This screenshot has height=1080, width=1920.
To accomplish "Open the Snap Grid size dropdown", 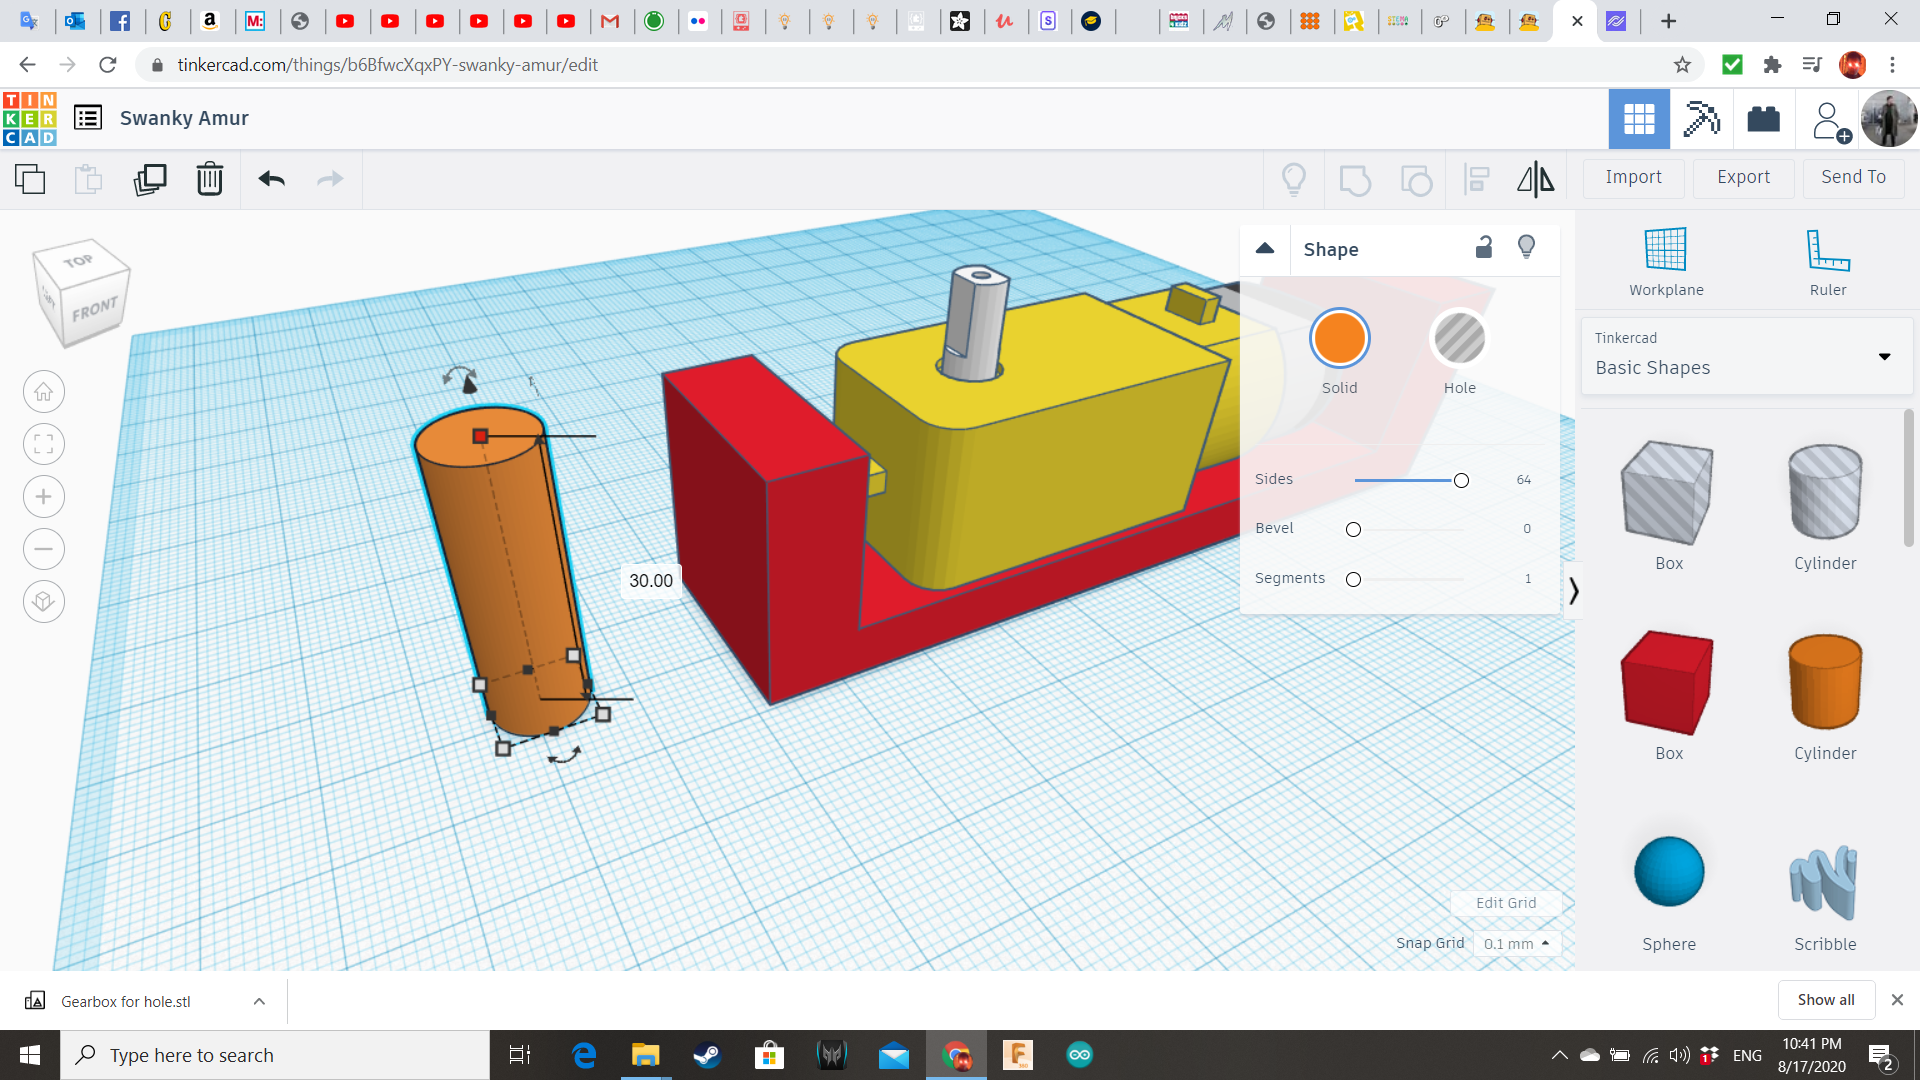I will click(1517, 943).
